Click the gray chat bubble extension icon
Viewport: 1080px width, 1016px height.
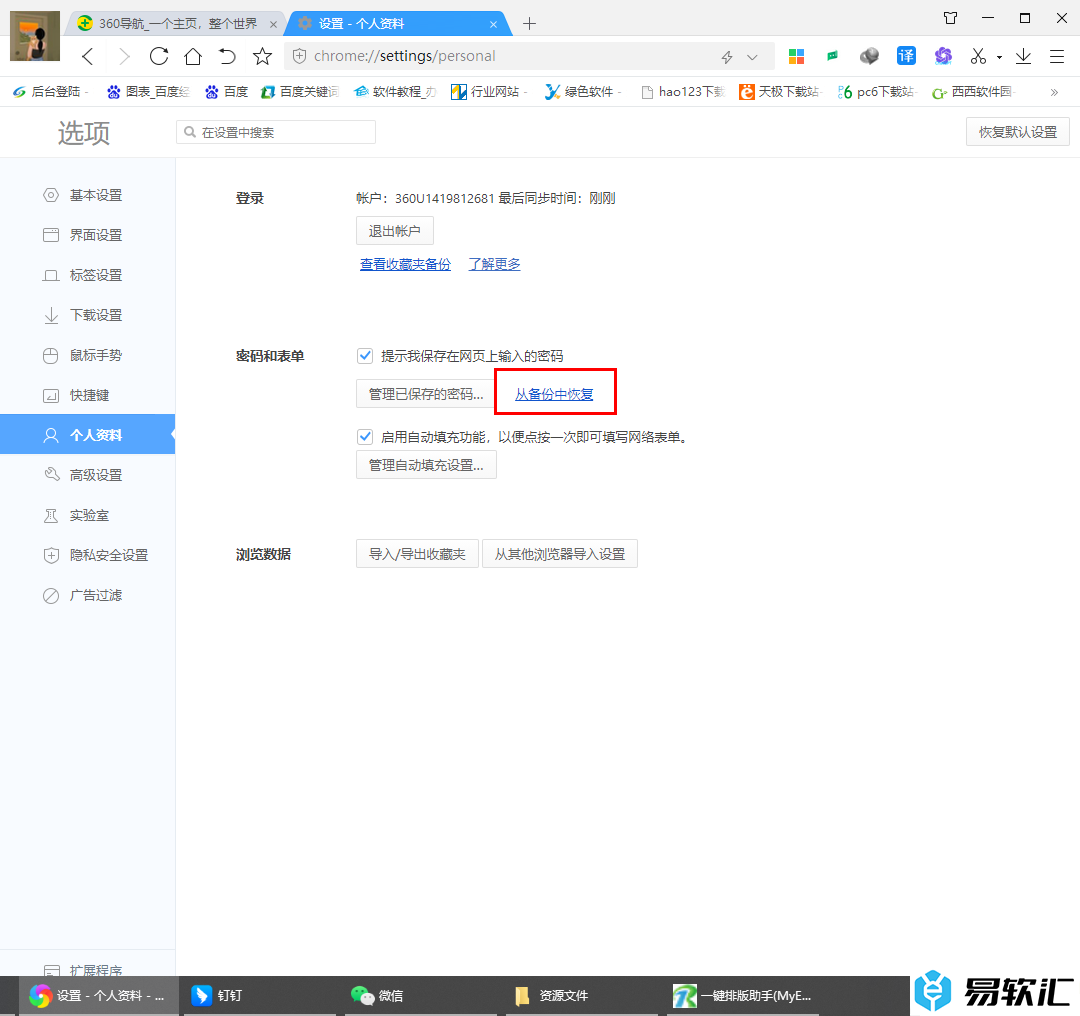[x=869, y=56]
